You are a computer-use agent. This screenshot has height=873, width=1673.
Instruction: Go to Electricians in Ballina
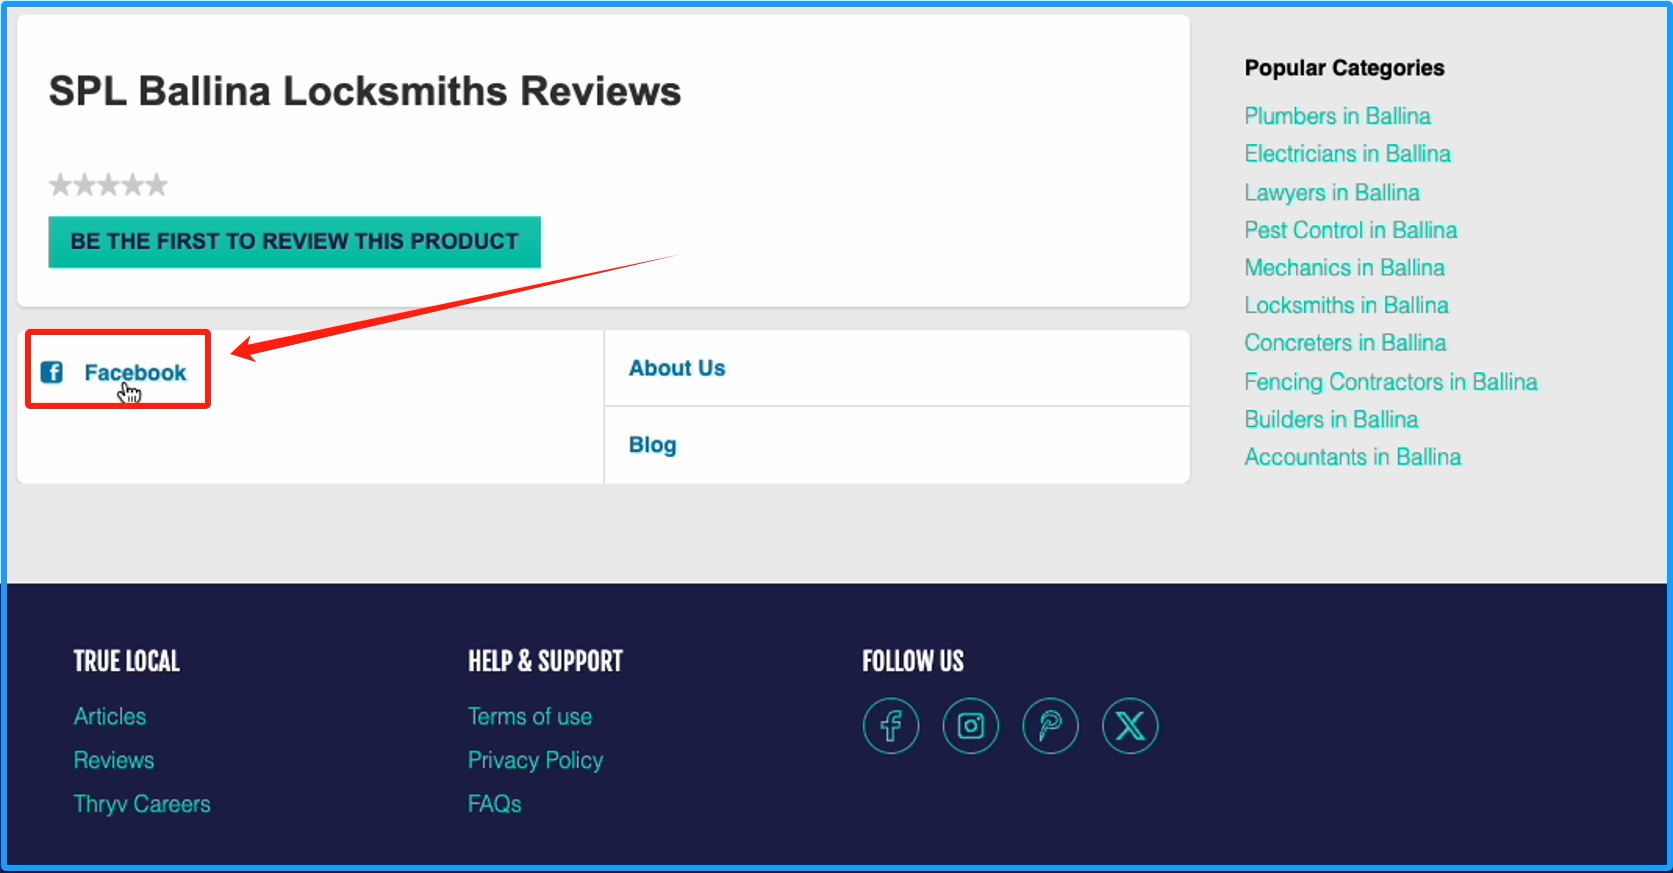(x=1347, y=154)
